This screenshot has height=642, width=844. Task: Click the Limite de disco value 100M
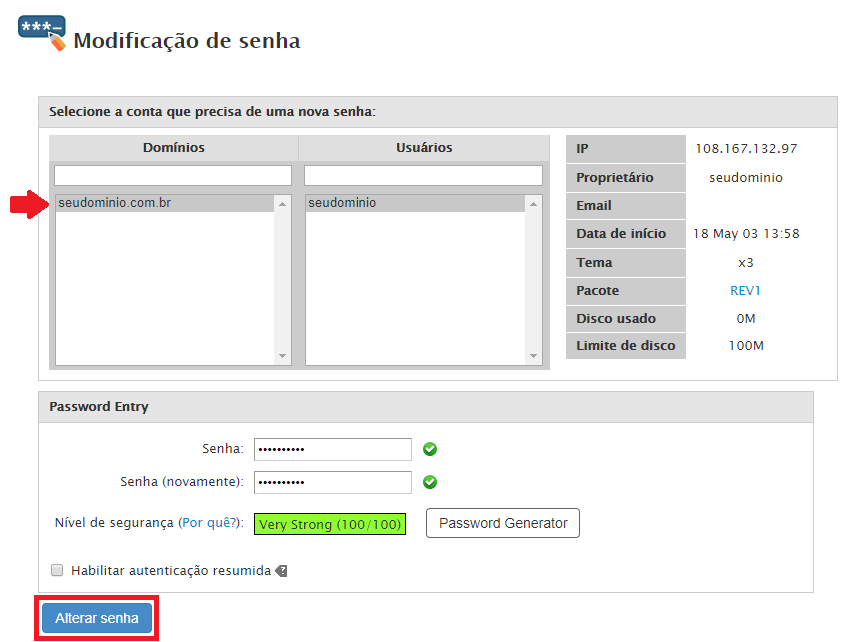click(x=746, y=345)
